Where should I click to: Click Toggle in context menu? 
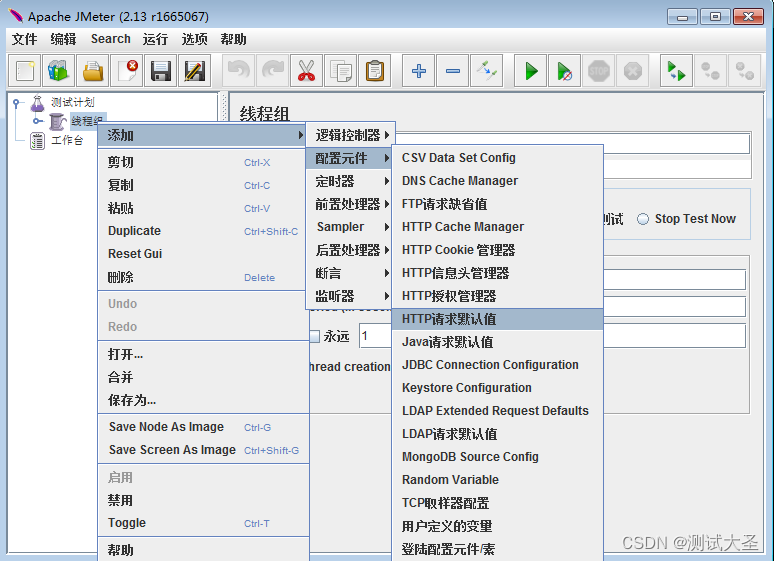coord(203,523)
